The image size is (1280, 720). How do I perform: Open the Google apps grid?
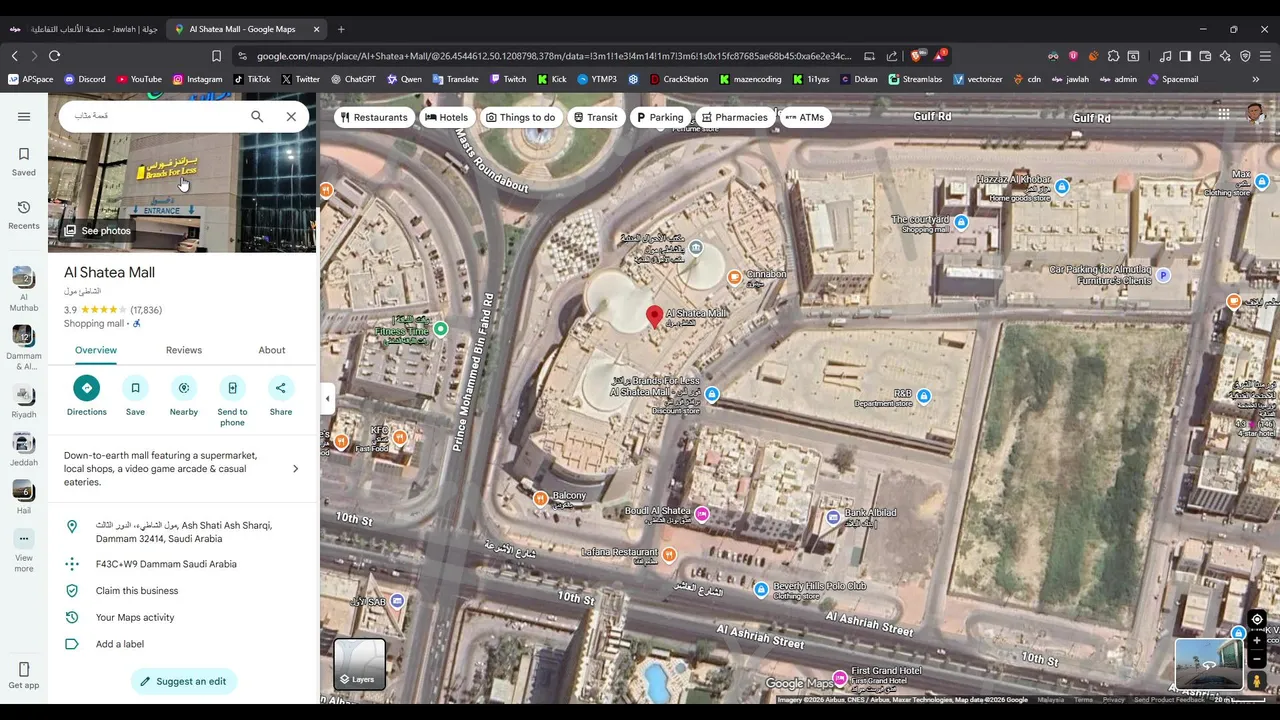[1224, 114]
